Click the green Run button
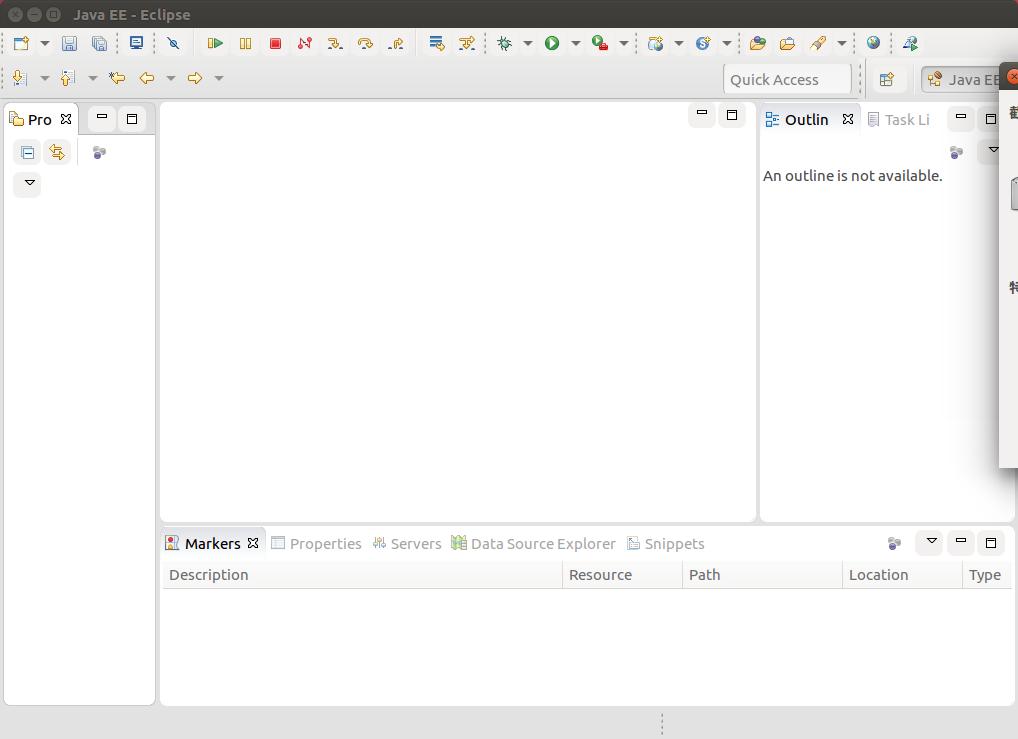 pos(552,43)
